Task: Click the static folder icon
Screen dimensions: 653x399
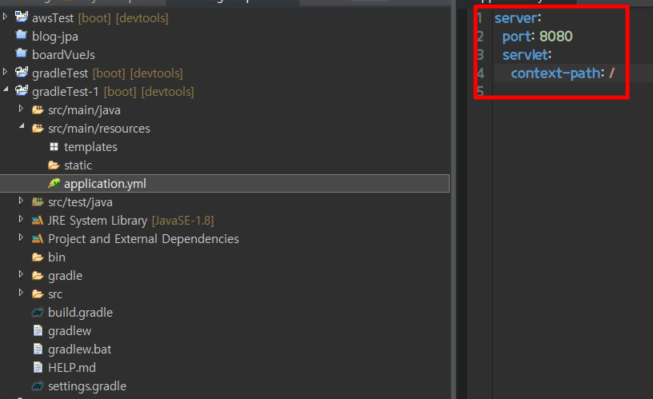Action: (x=54, y=165)
